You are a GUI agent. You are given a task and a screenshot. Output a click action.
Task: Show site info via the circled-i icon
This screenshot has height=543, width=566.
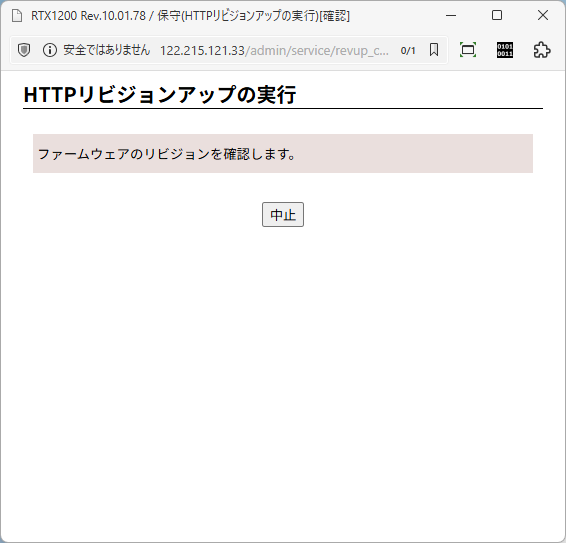pos(50,50)
